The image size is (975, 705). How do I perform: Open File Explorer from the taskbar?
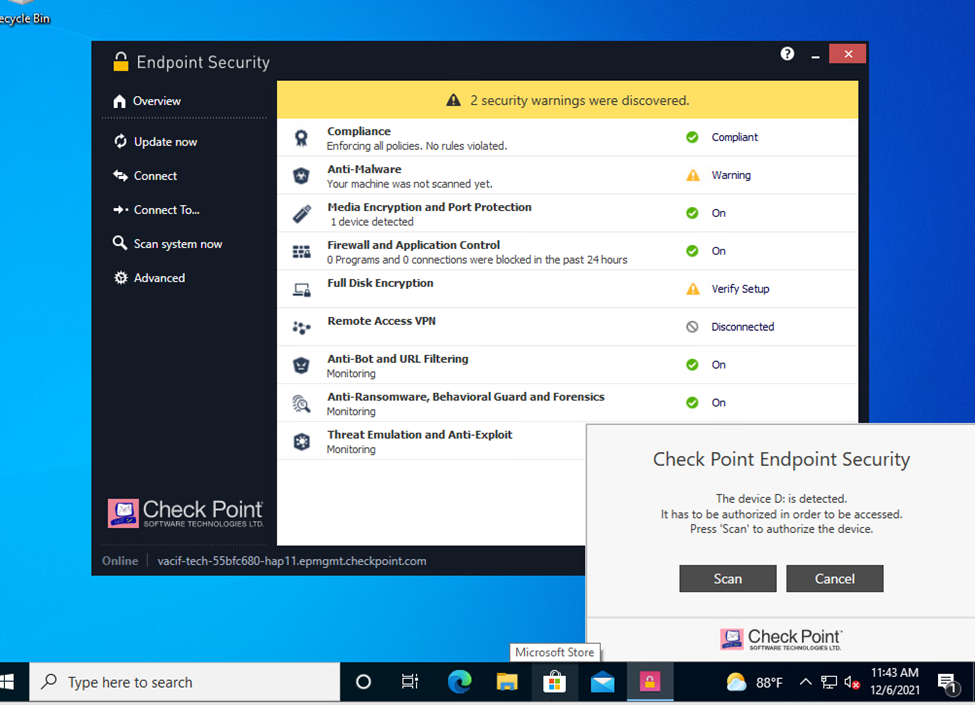pyautogui.click(x=507, y=682)
